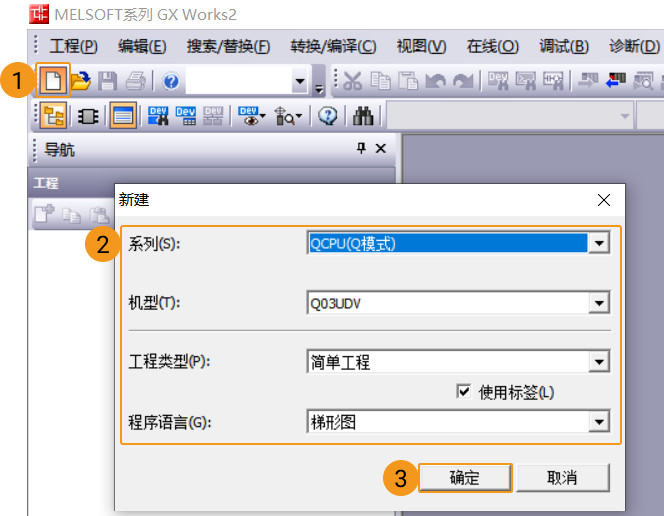Click the chip-shaped icon in second toolbar

pos(88,116)
